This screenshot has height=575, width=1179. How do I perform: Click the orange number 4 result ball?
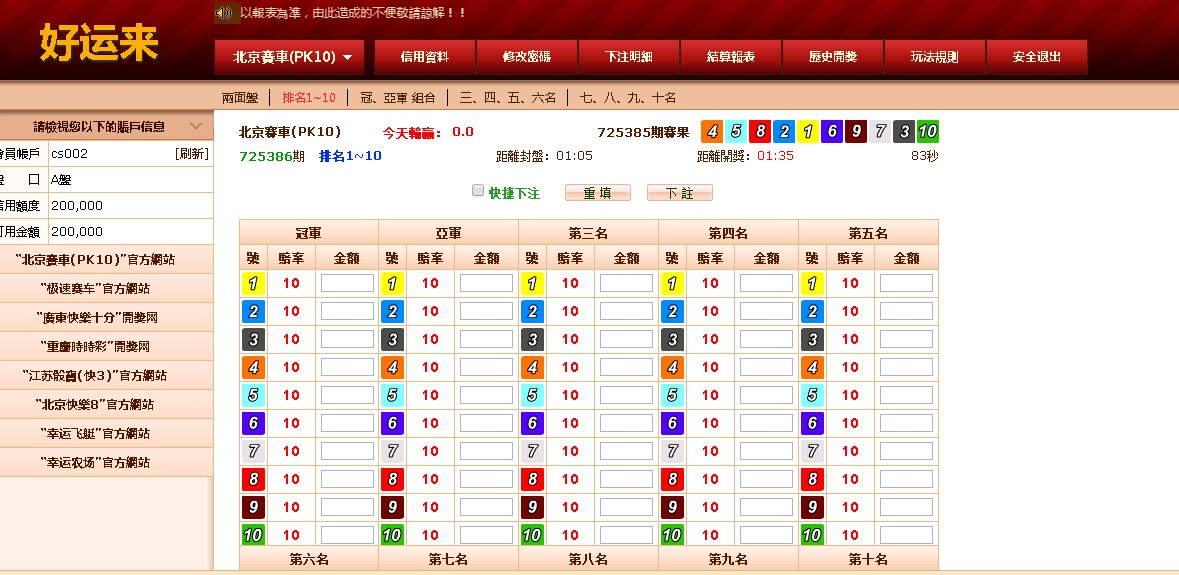coord(711,132)
